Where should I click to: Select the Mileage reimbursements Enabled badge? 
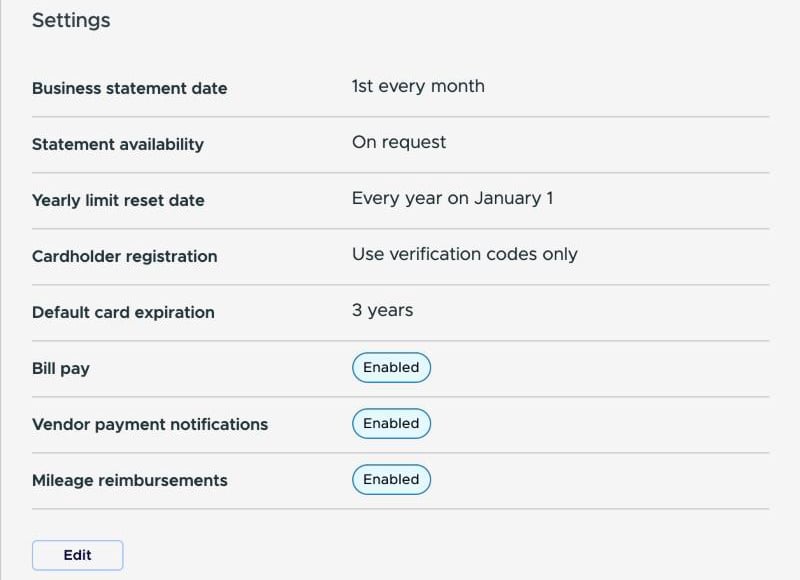[391, 480]
